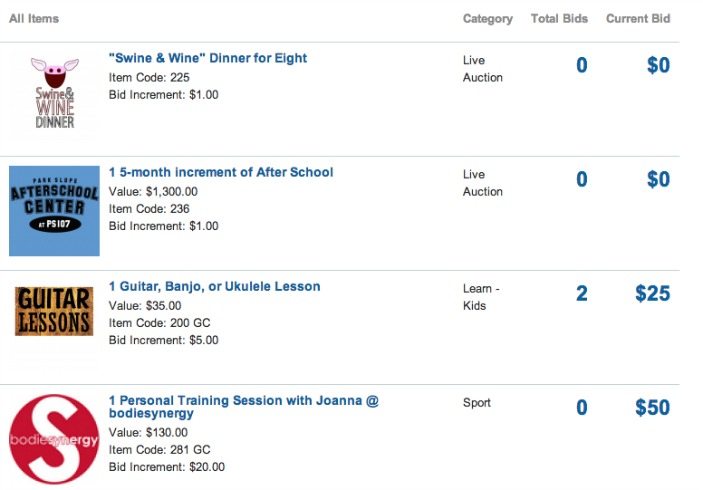The width and height of the screenshot is (703, 490).
Task: Click the All Items heading
Action: [34, 19]
